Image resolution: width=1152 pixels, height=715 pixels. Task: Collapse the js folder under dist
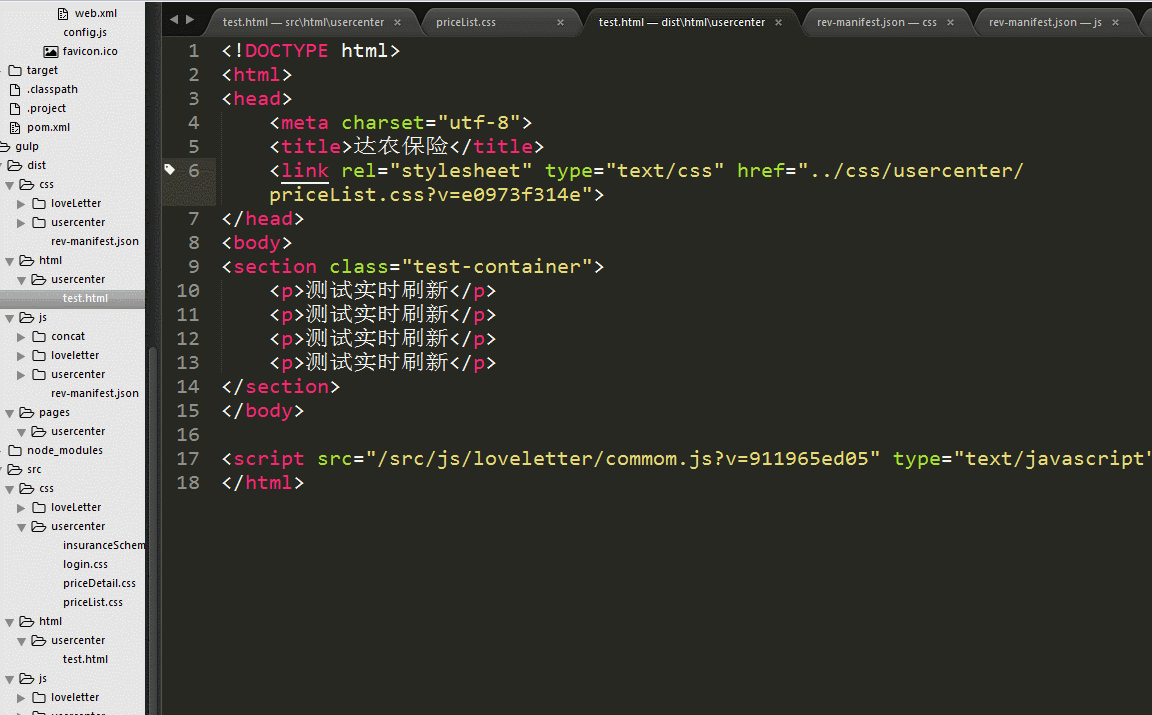pos(10,318)
